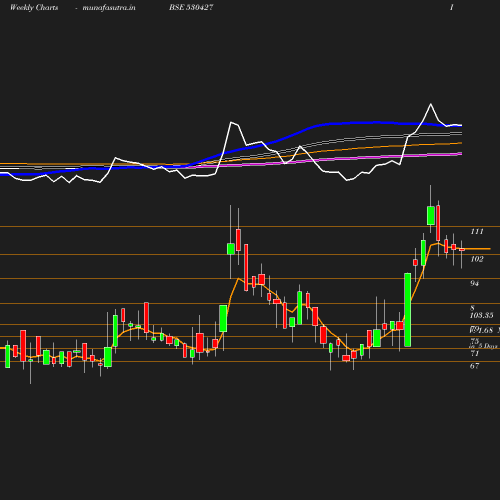
Task: Click the 111 price level label
Action: pos(477,231)
